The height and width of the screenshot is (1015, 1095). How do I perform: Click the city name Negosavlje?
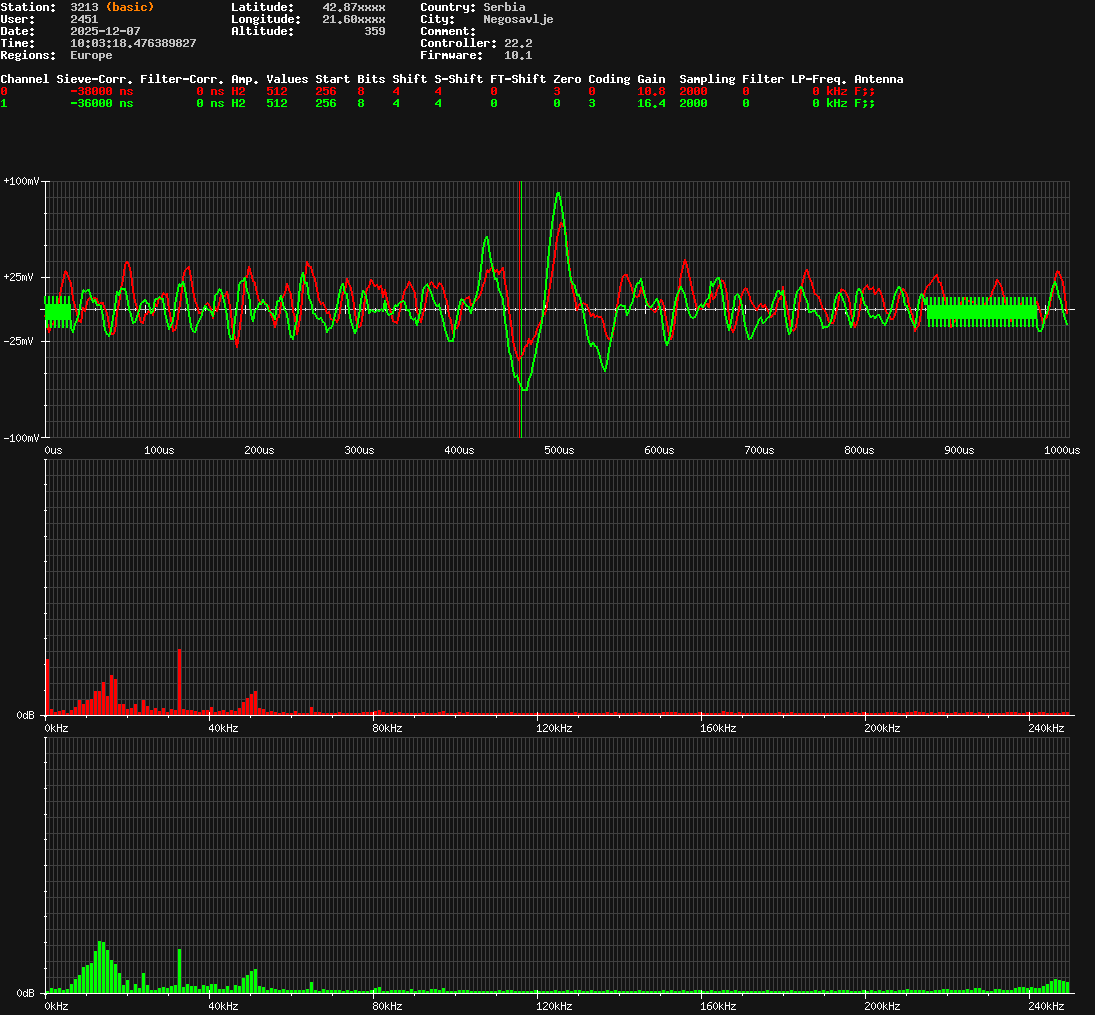tap(518, 19)
